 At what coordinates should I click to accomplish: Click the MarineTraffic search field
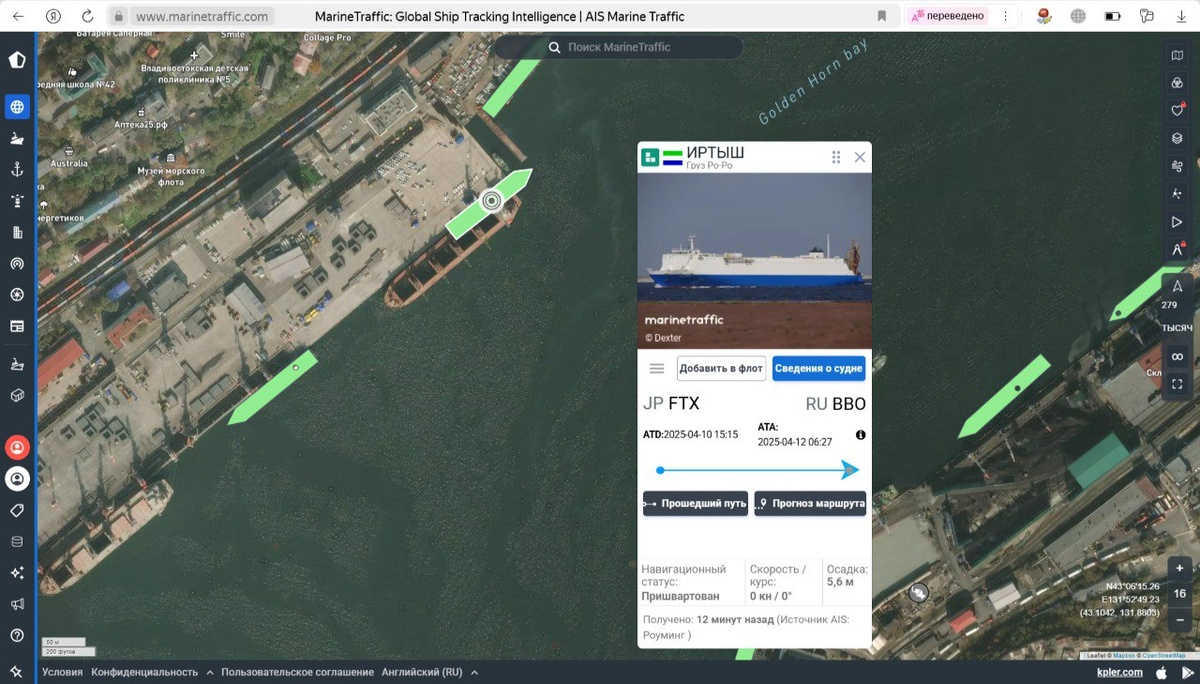[618, 47]
